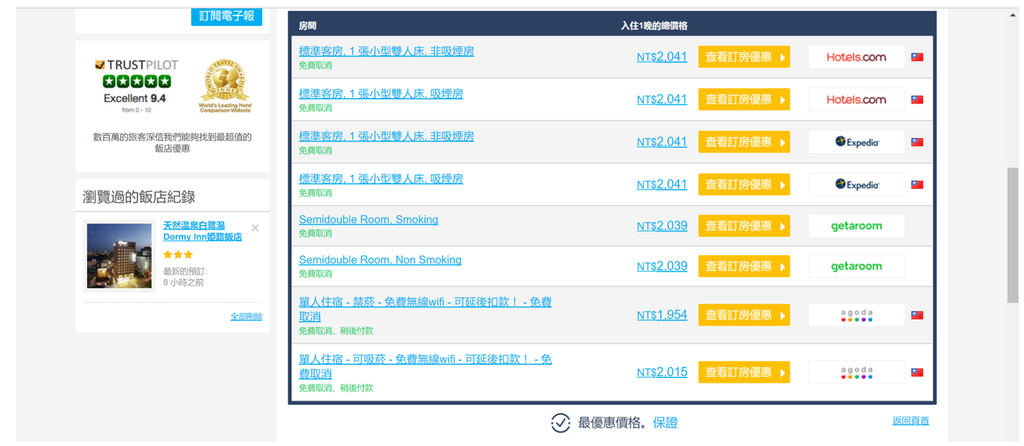Viewport: 1024px width, 446px height.
Task: Click the 瀏覽過的飯店紀錄 heading
Action: (x=139, y=197)
